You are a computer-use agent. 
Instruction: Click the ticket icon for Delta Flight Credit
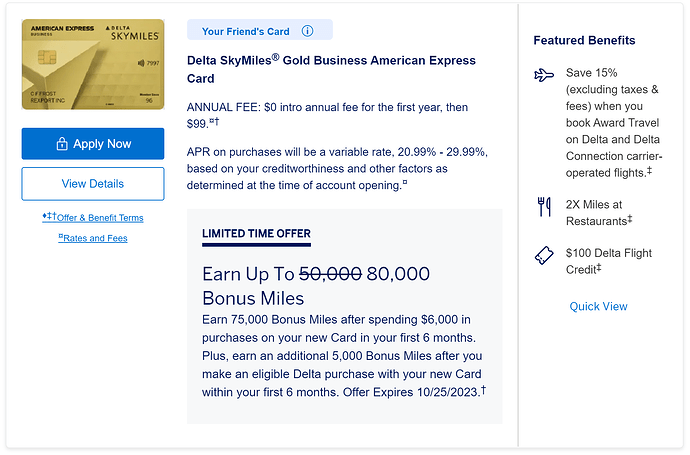(x=544, y=255)
